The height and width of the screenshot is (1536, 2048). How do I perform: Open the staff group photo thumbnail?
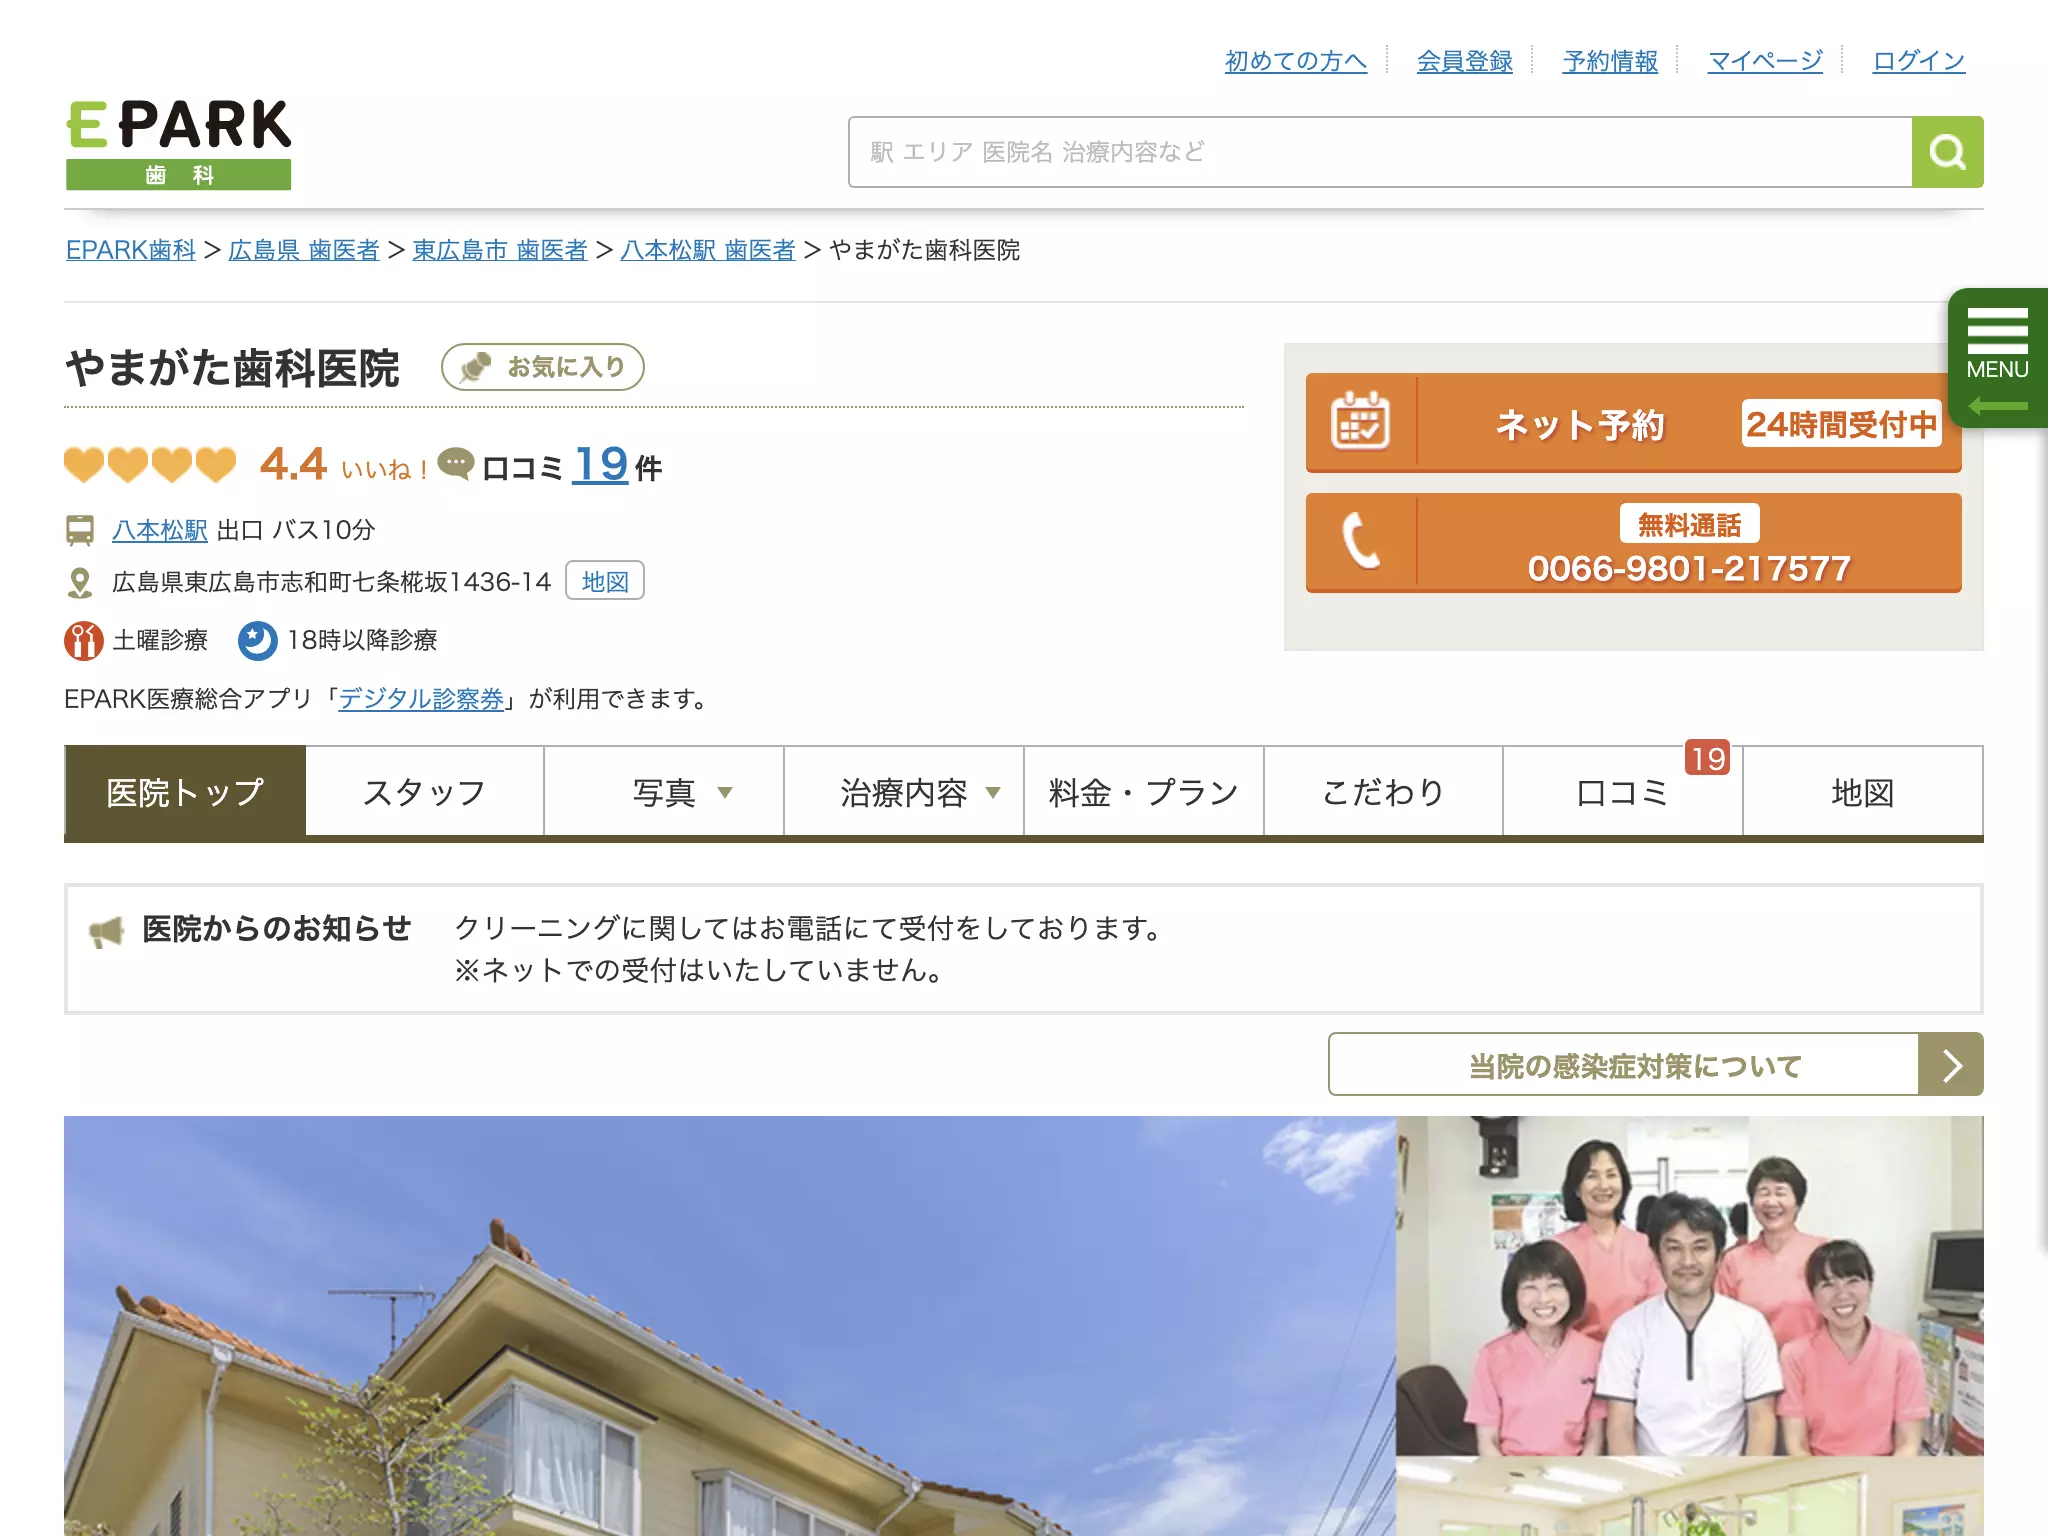(1690, 1286)
